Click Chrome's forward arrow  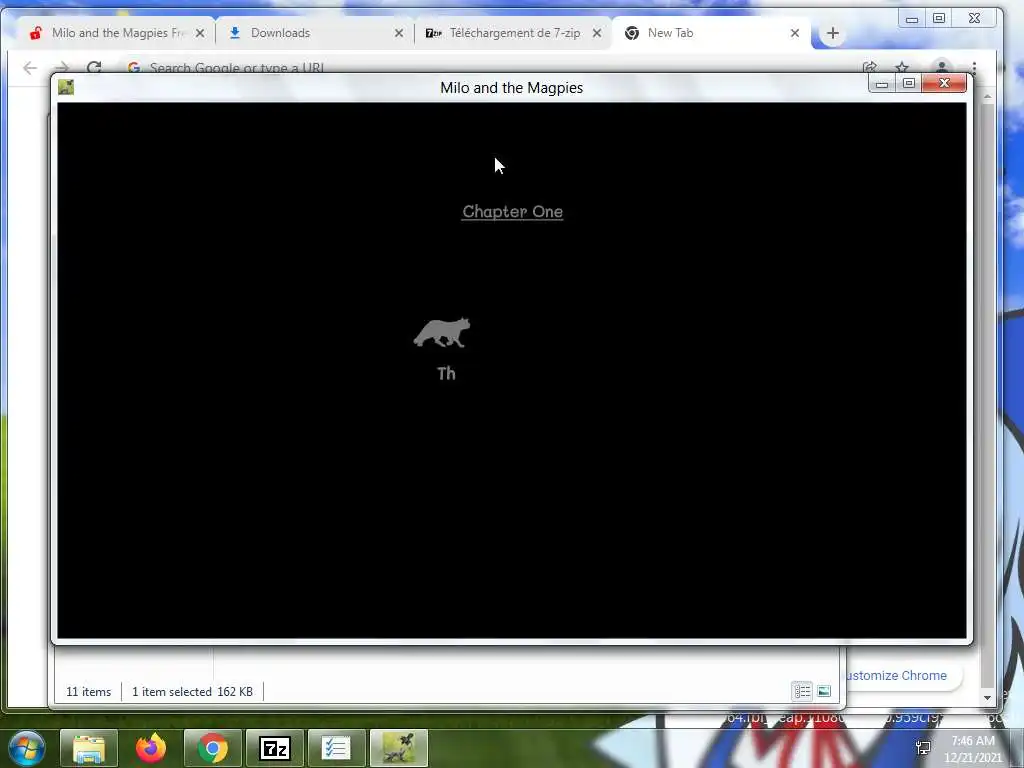click(61, 68)
